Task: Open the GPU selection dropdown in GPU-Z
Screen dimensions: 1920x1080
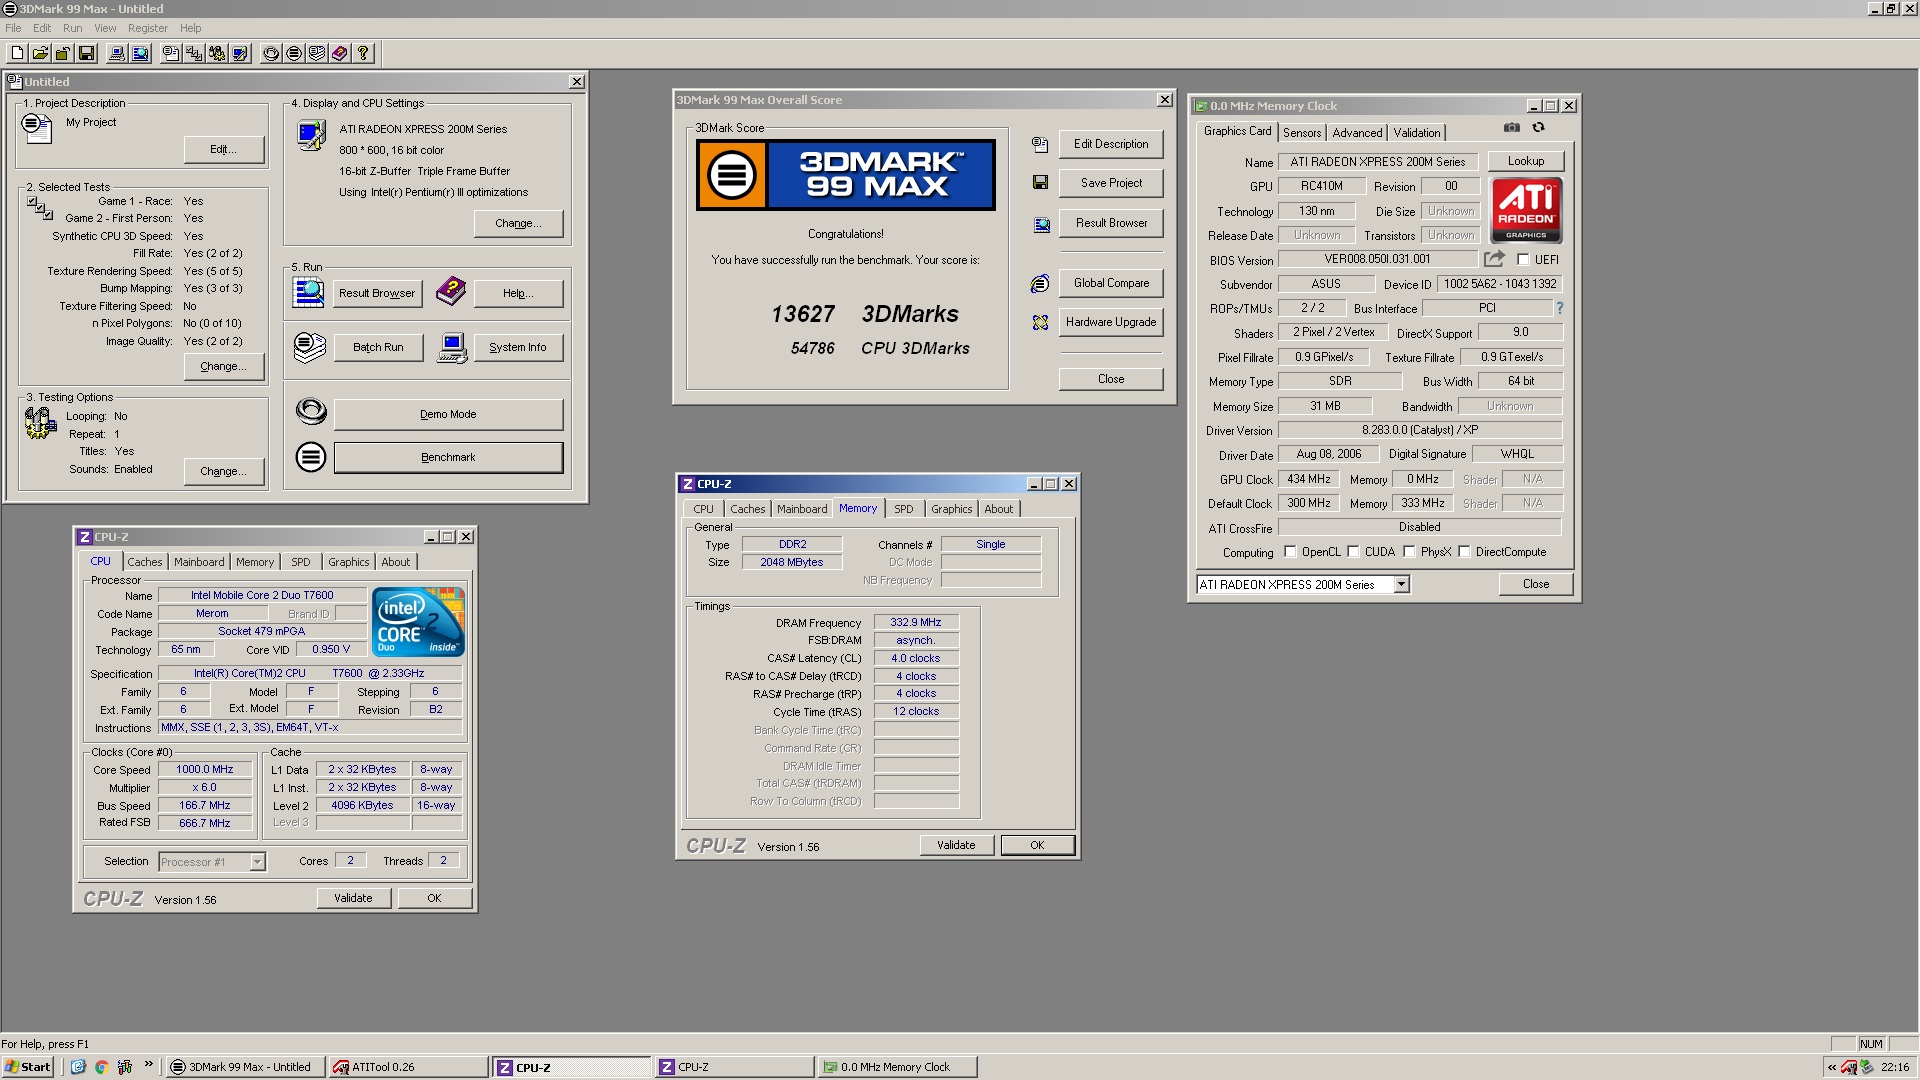Action: tap(1401, 585)
